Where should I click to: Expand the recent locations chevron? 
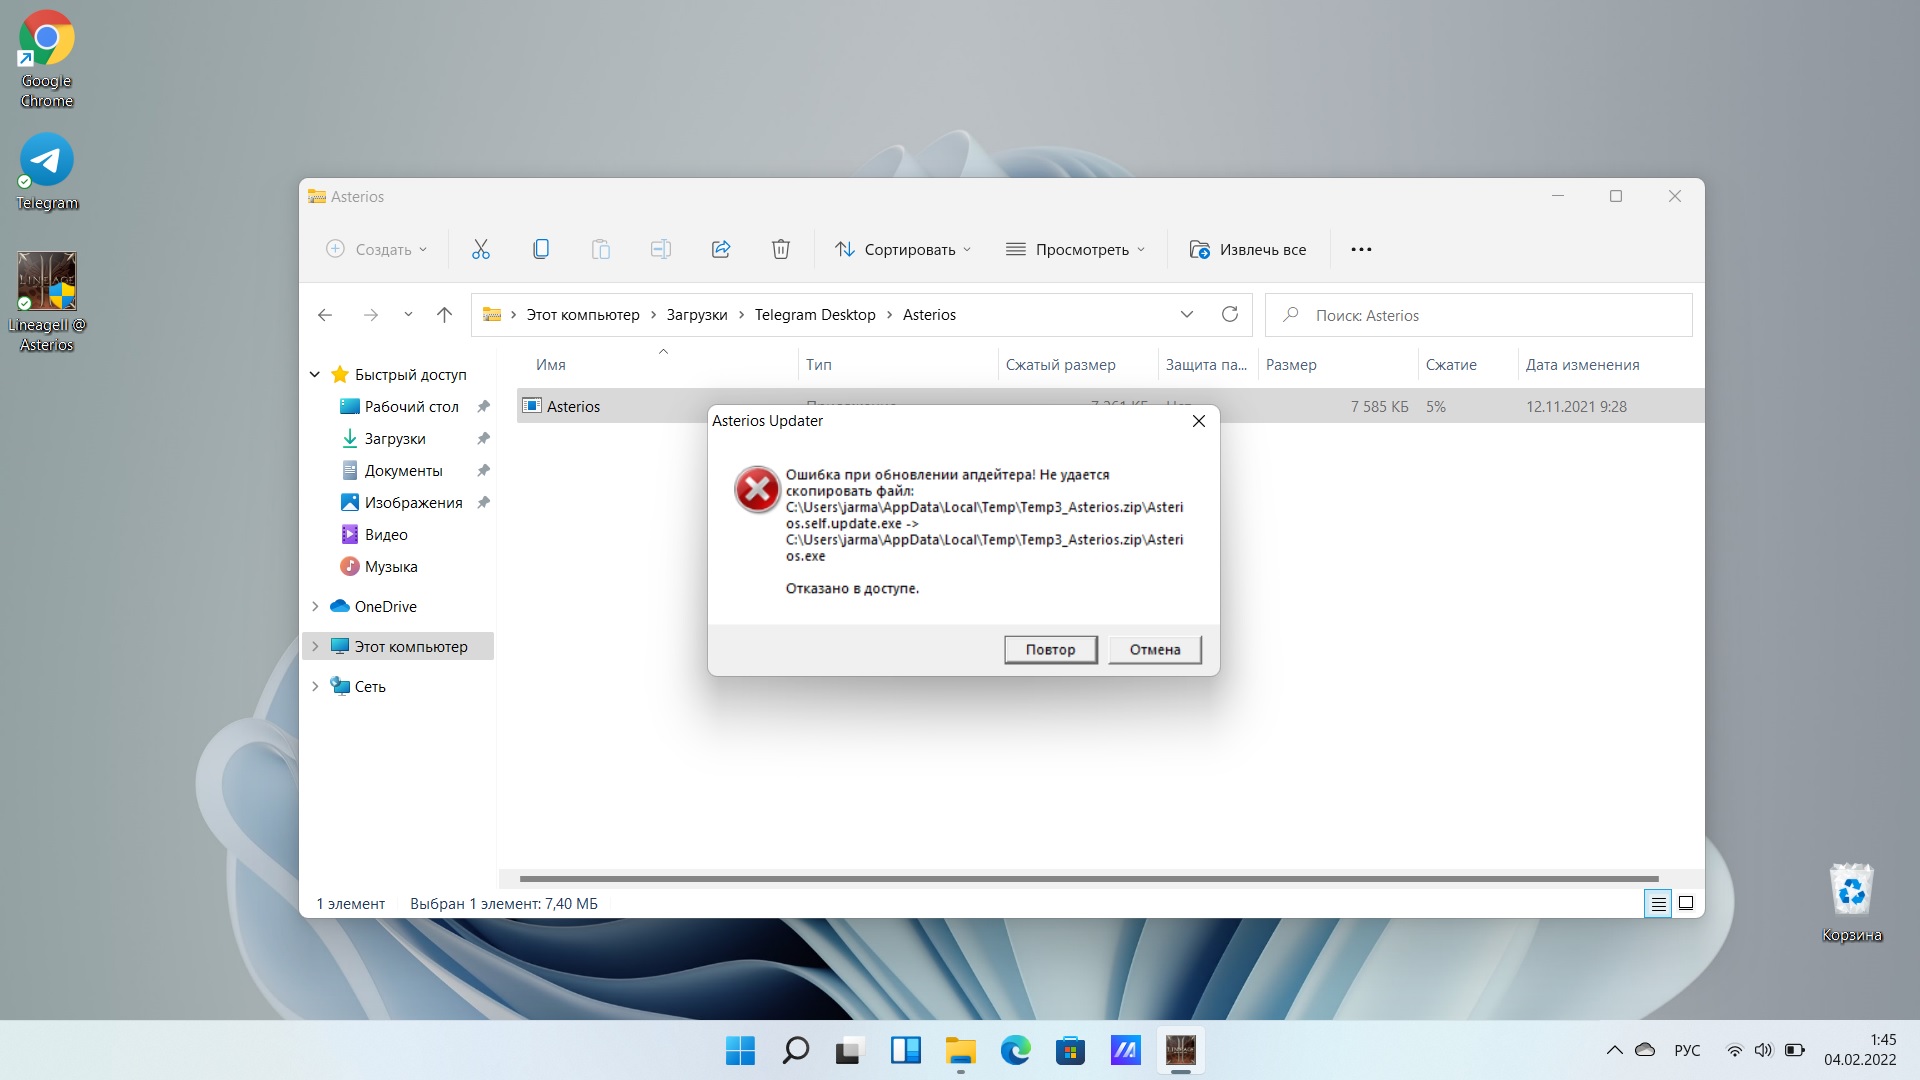(x=408, y=315)
